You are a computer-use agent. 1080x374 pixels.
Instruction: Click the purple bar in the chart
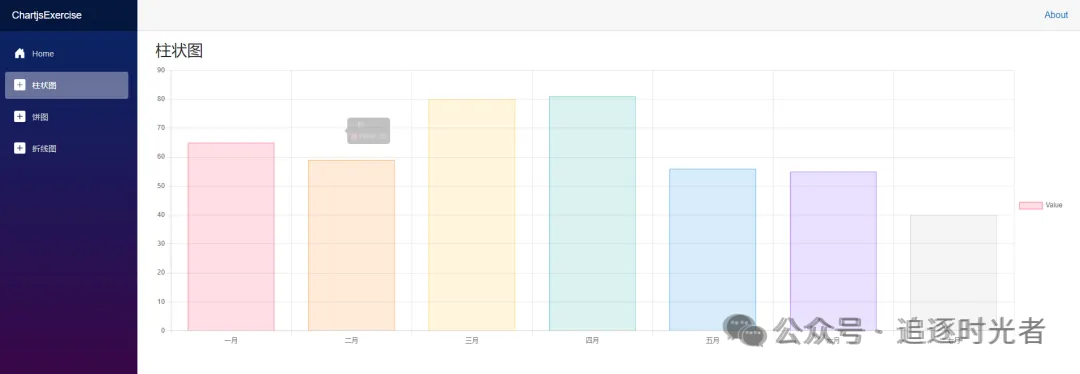click(833, 251)
